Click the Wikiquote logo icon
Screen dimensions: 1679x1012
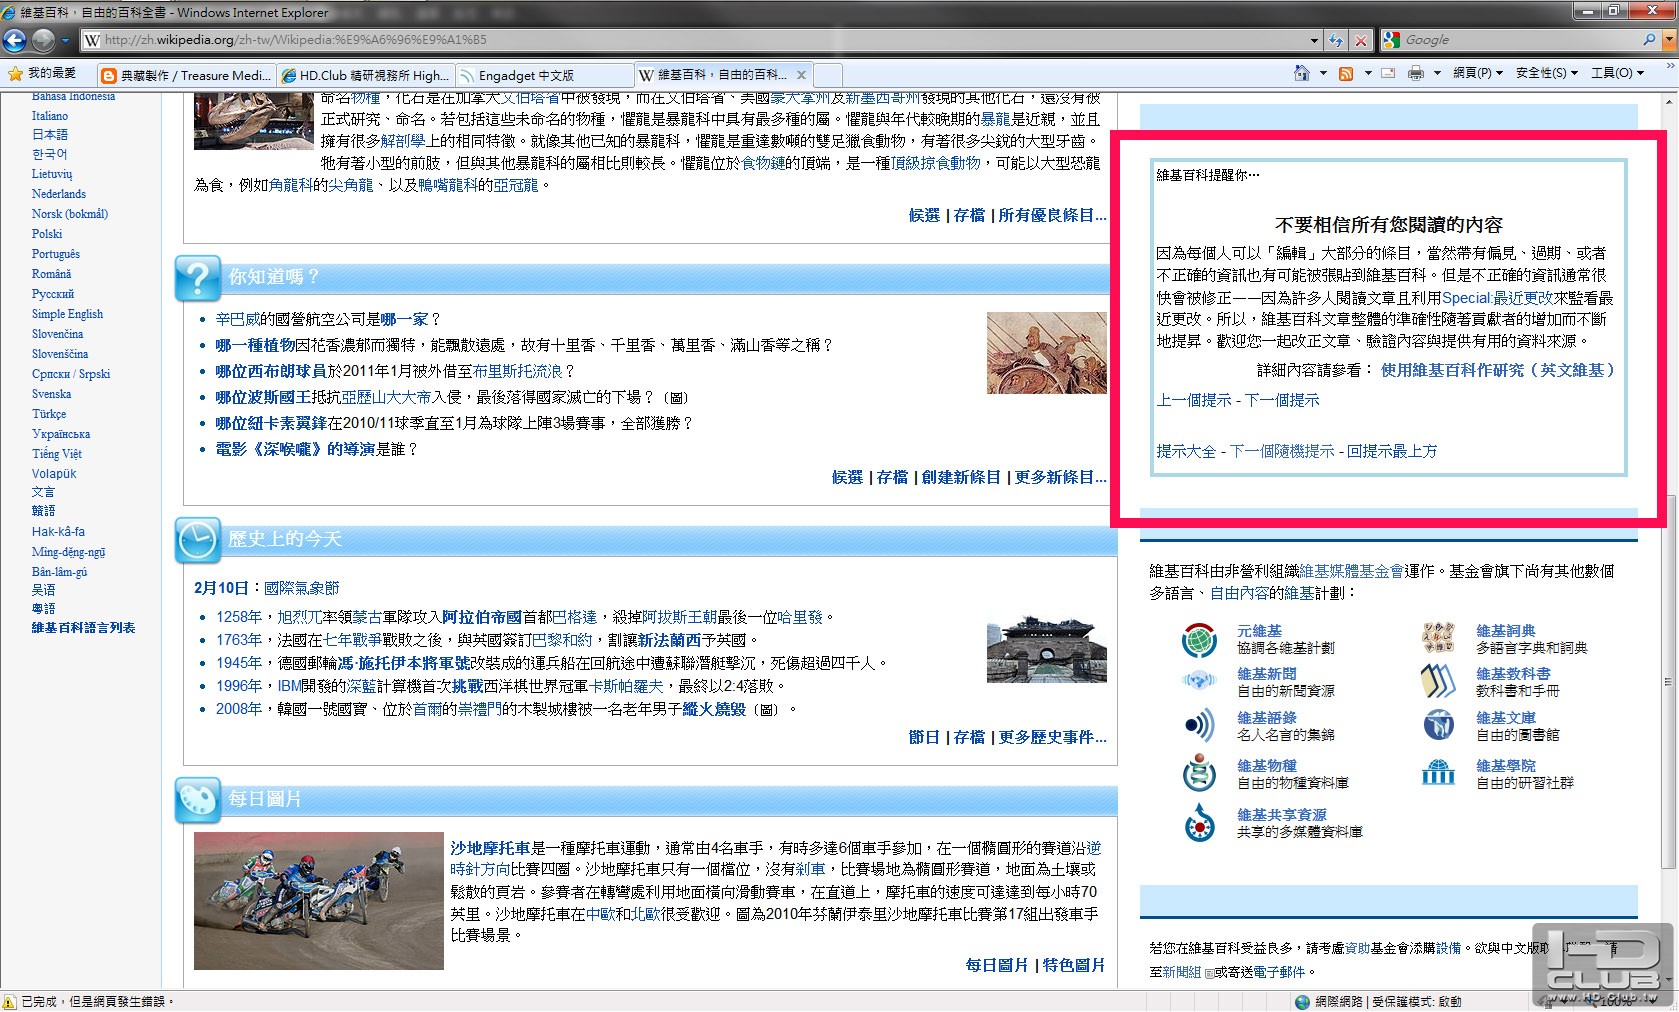click(1198, 725)
